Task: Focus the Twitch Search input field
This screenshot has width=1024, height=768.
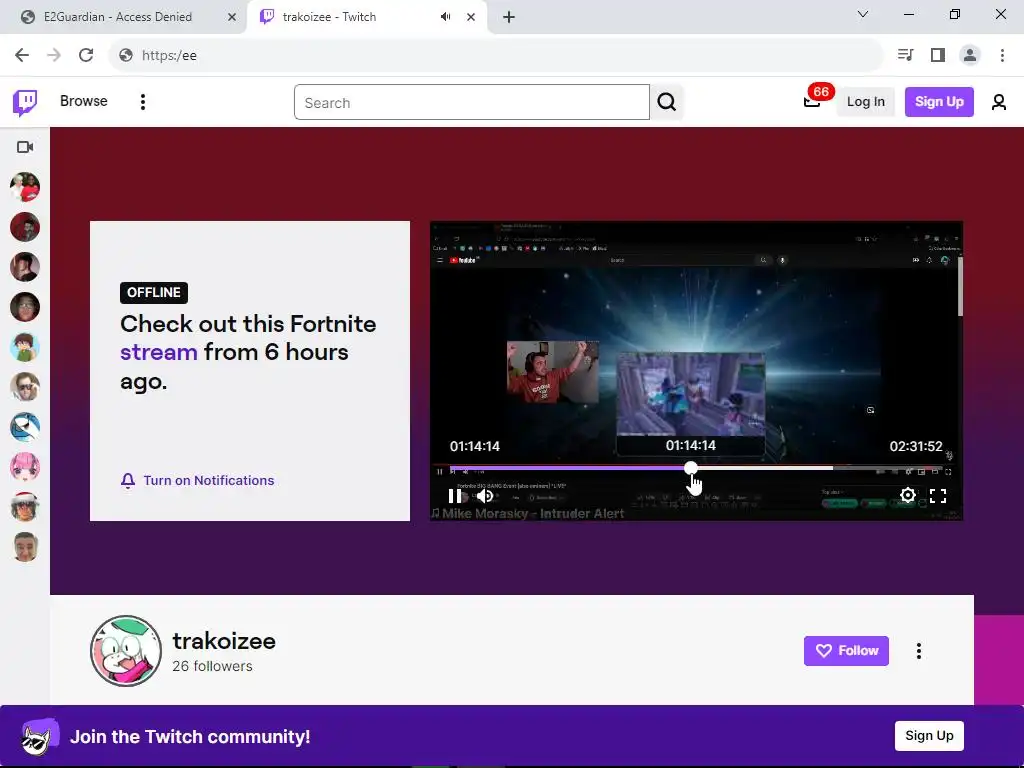Action: 472,103
